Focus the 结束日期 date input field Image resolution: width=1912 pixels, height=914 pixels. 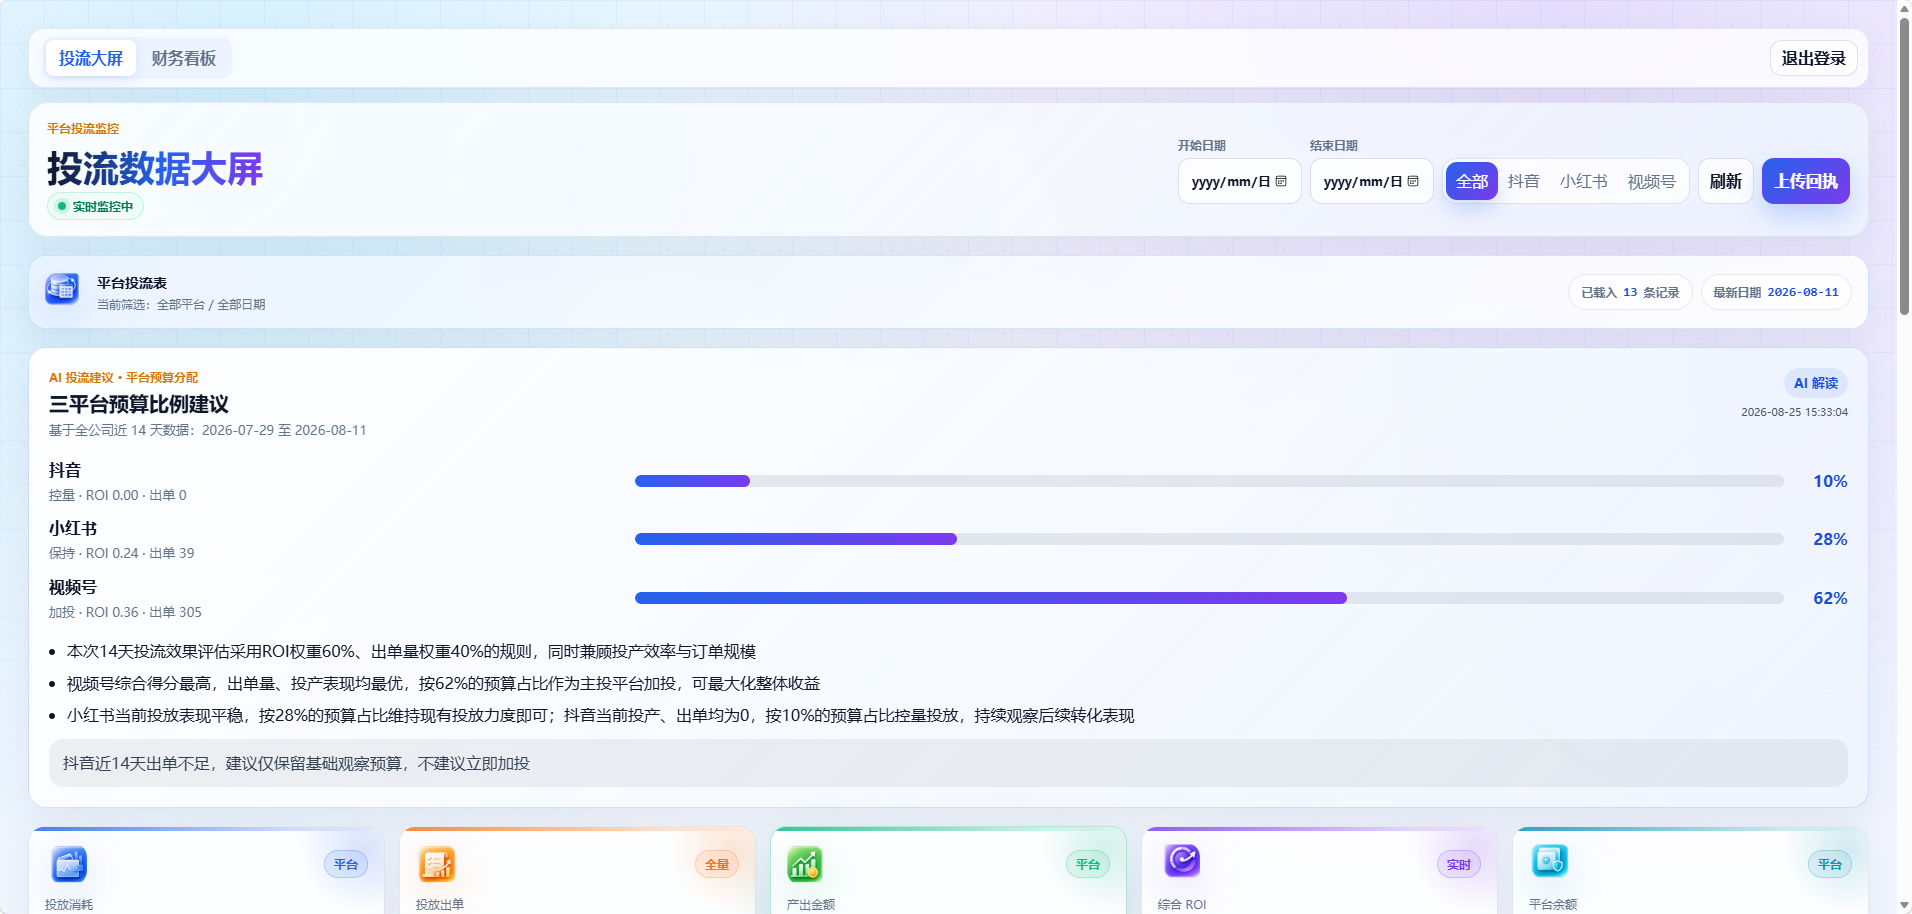pos(1372,181)
